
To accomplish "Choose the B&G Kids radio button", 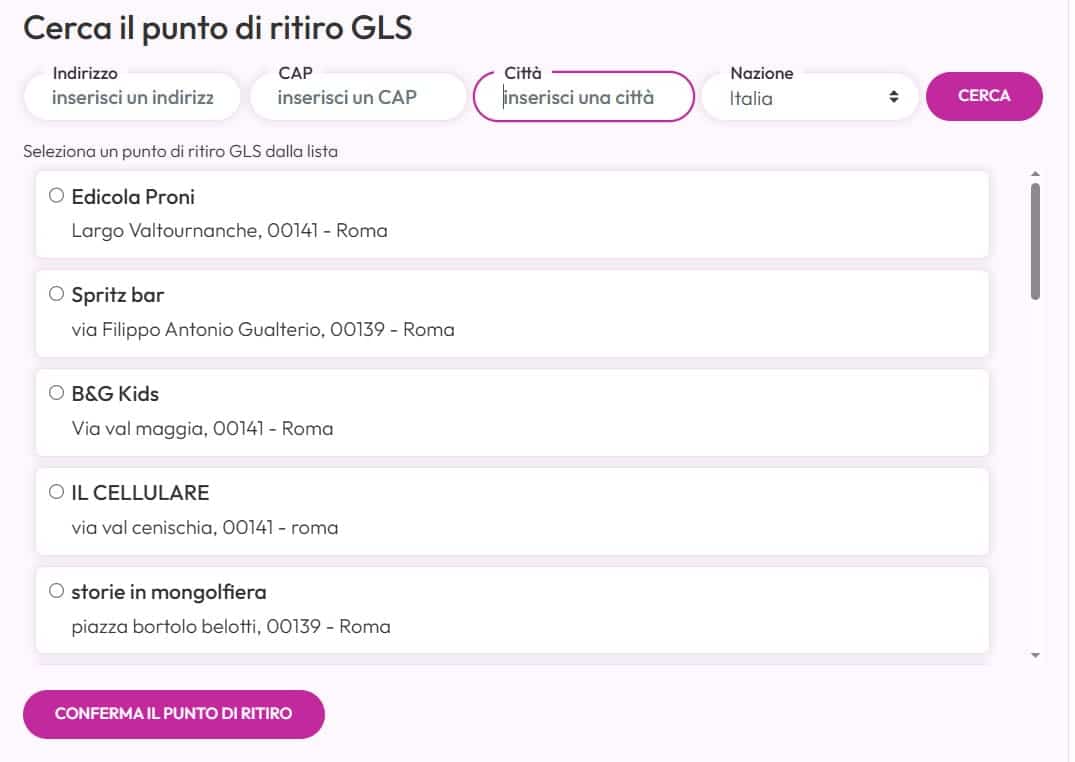I will pyautogui.click(x=56, y=393).
